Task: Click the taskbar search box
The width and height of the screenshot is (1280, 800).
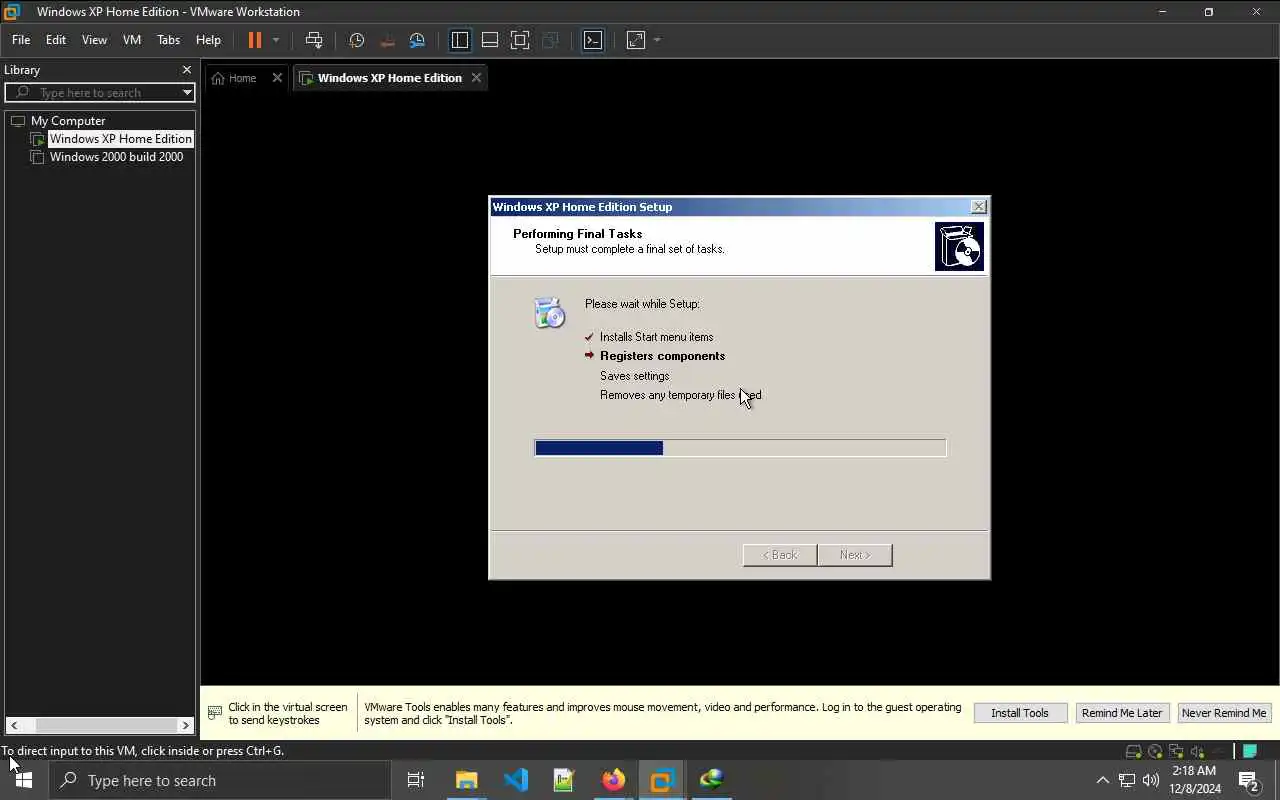Action: click(220, 780)
